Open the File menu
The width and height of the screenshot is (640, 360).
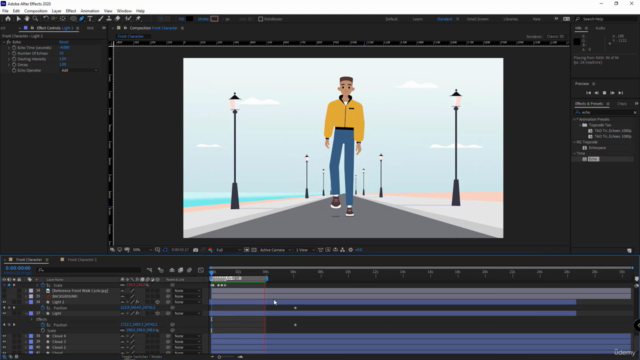tap(5, 11)
